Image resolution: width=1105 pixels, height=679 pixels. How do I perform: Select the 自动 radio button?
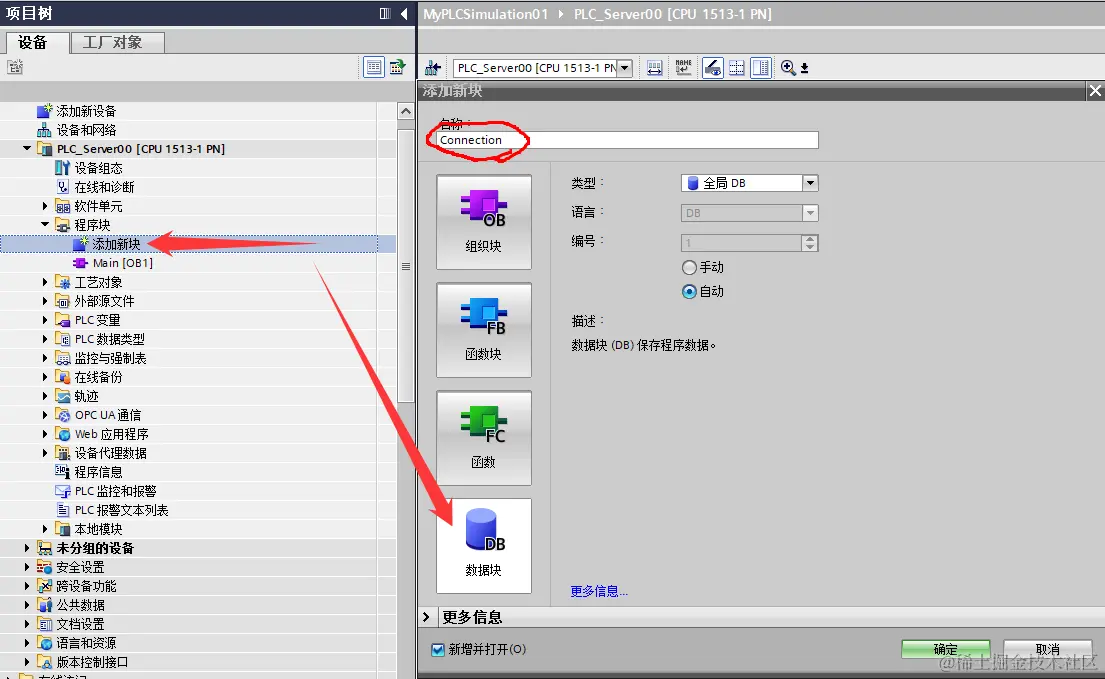(x=689, y=292)
